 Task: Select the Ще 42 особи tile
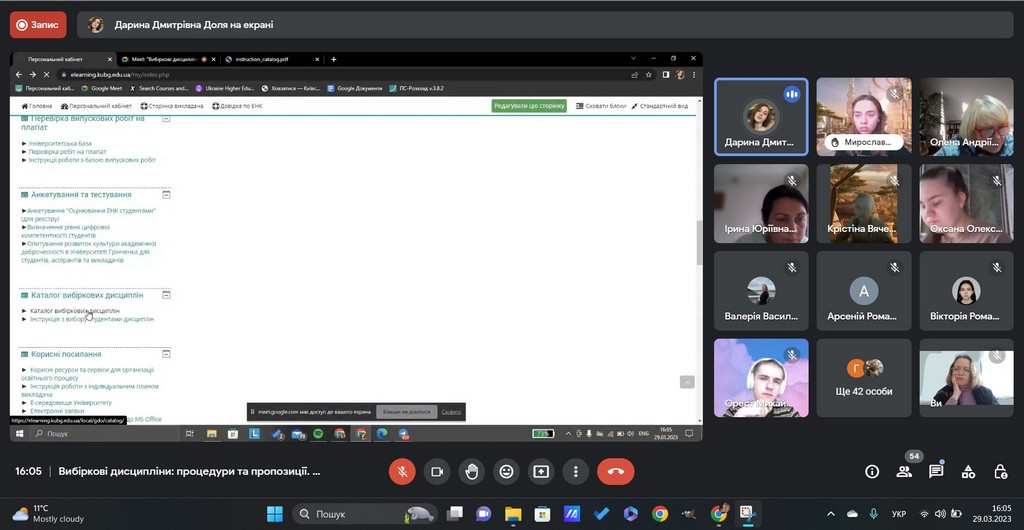[864, 377]
